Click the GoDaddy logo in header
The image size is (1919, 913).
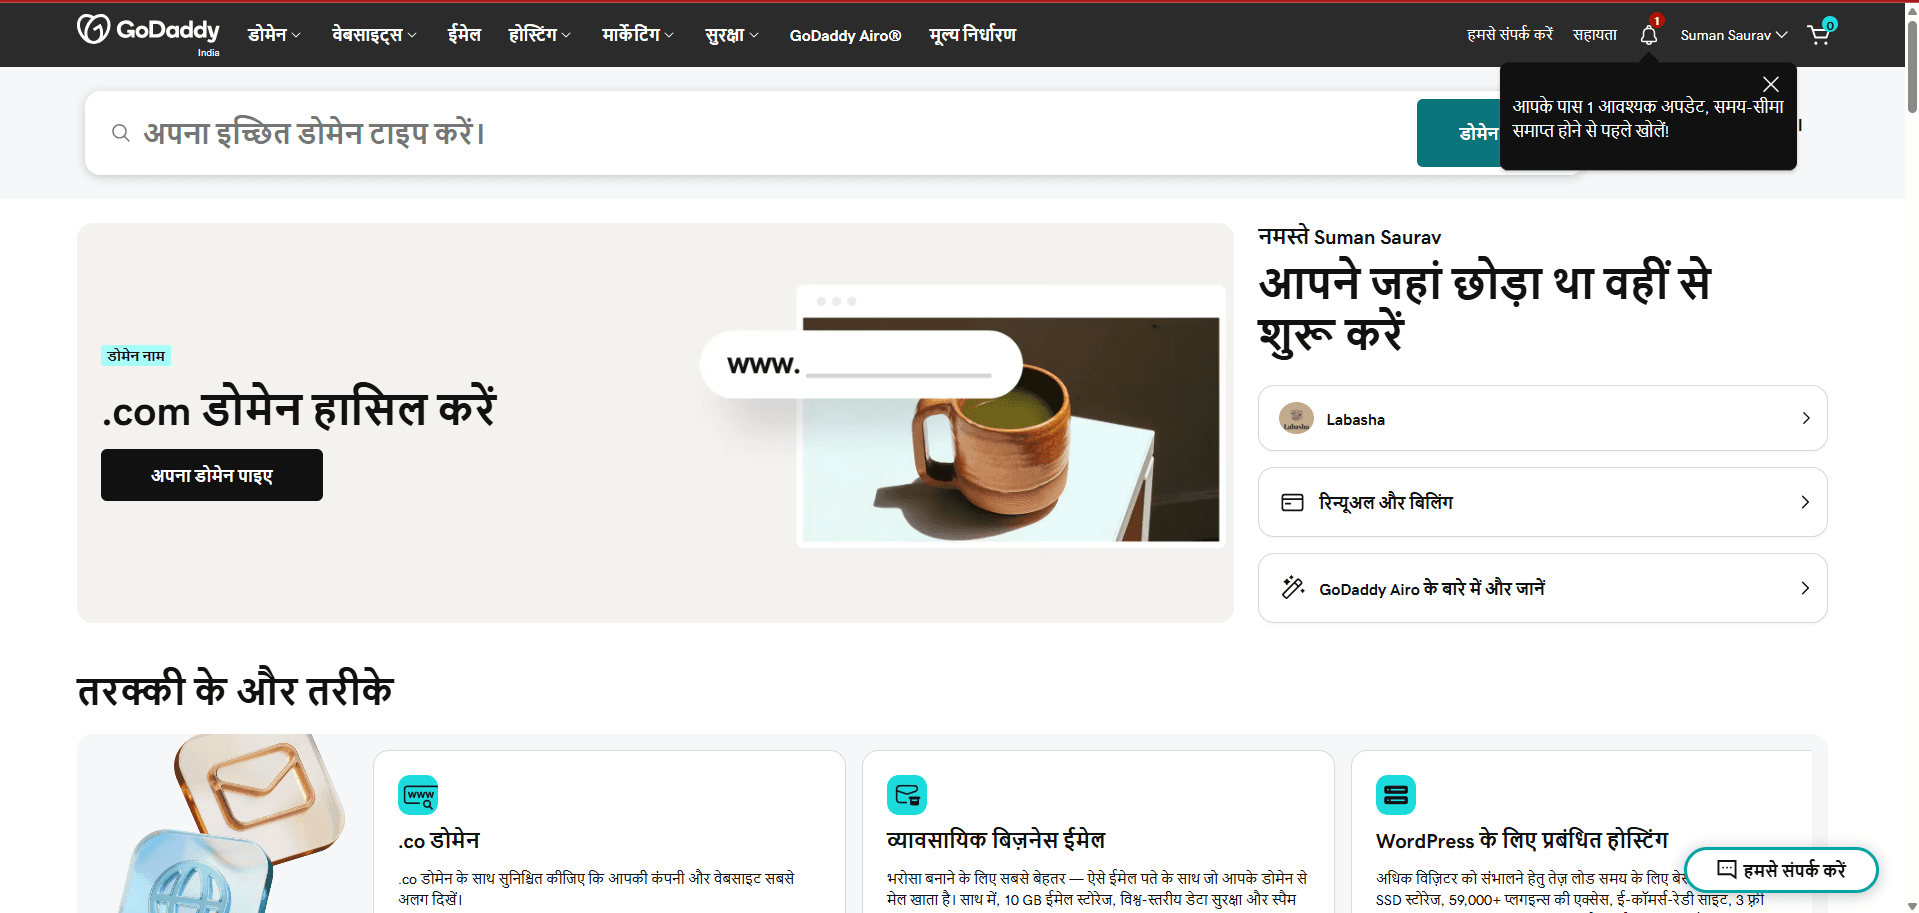pyautogui.click(x=148, y=31)
